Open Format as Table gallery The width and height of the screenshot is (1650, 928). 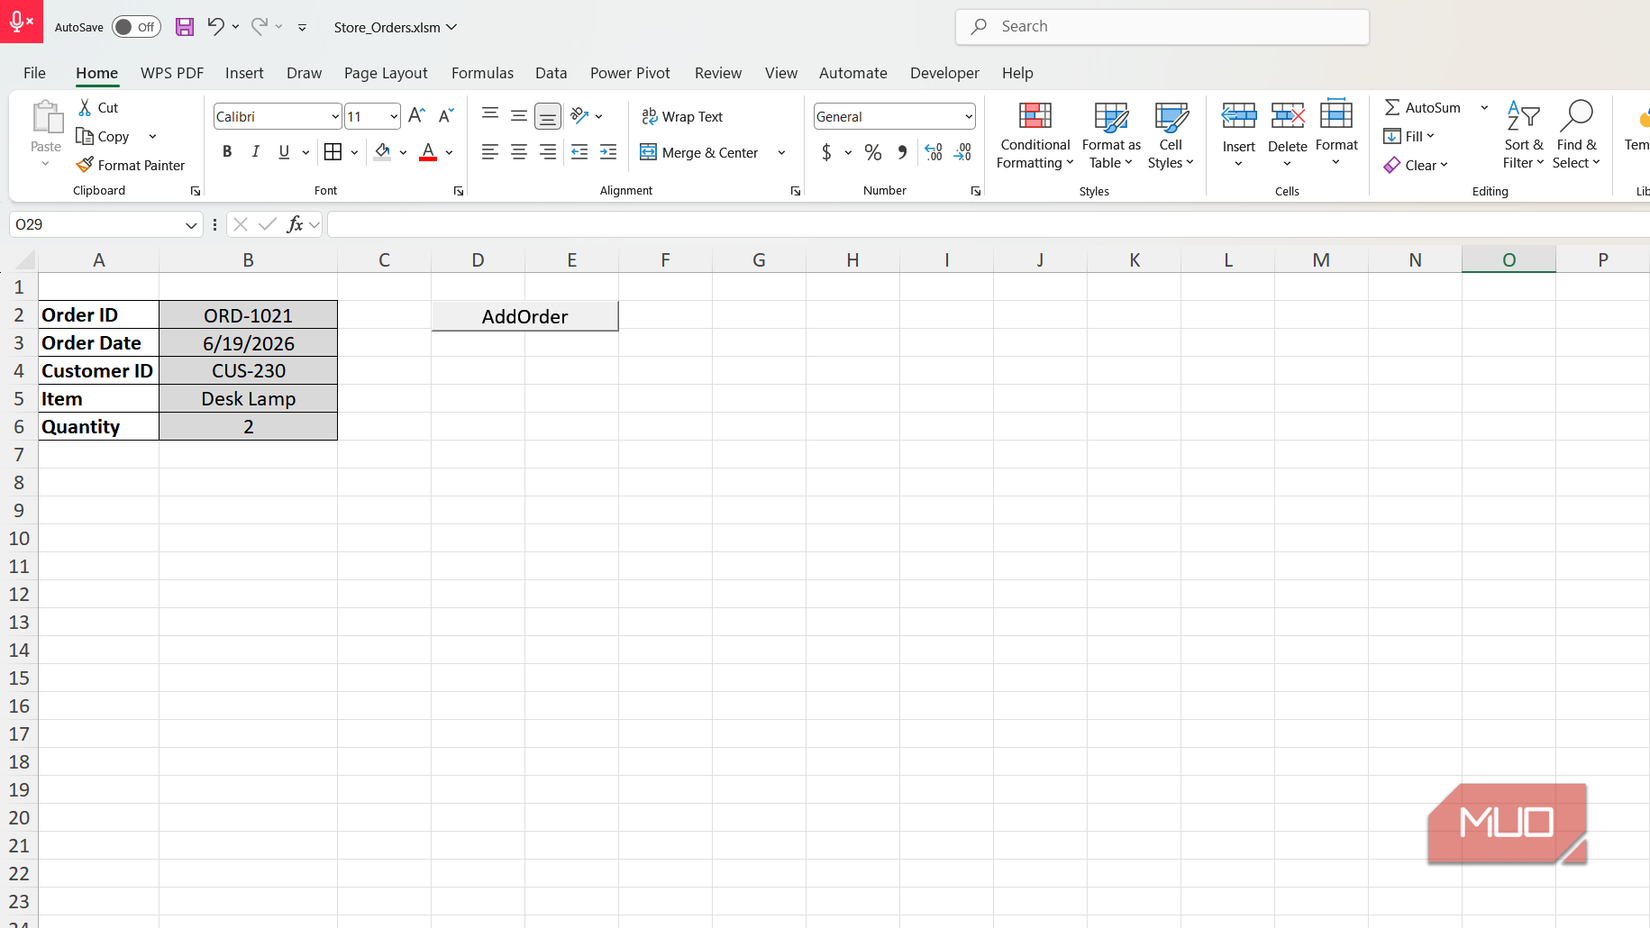pyautogui.click(x=1111, y=136)
